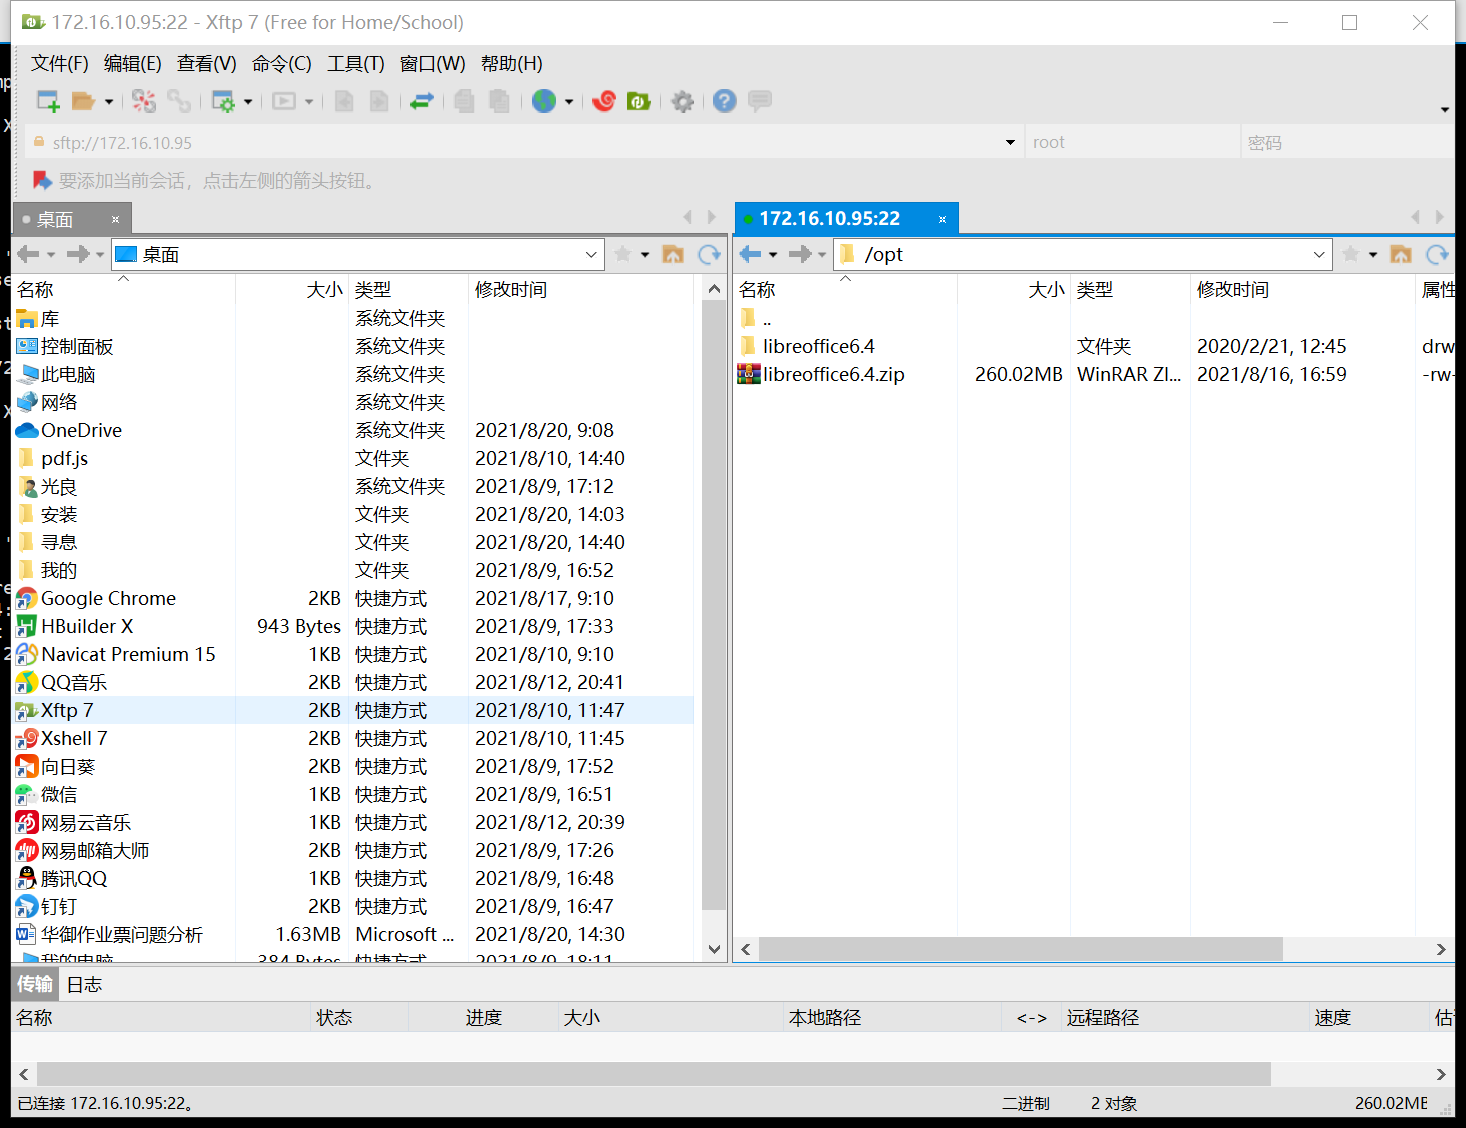Refresh the remote /opt directory listing
Image resolution: width=1466 pixels, height=1128 pixels.
[x=1437, y=254]
